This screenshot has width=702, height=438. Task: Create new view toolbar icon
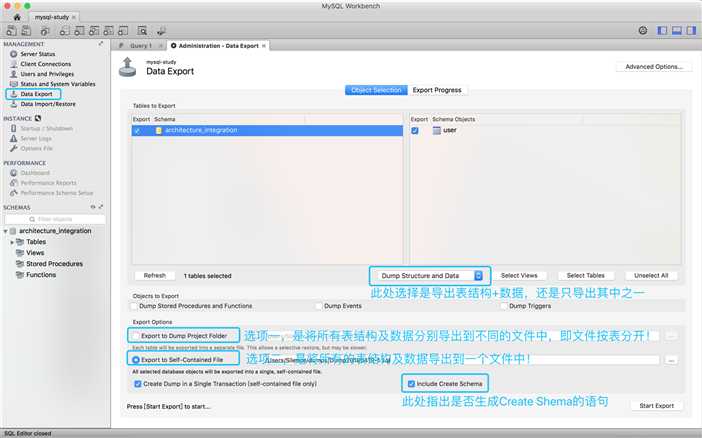point(94,31)
